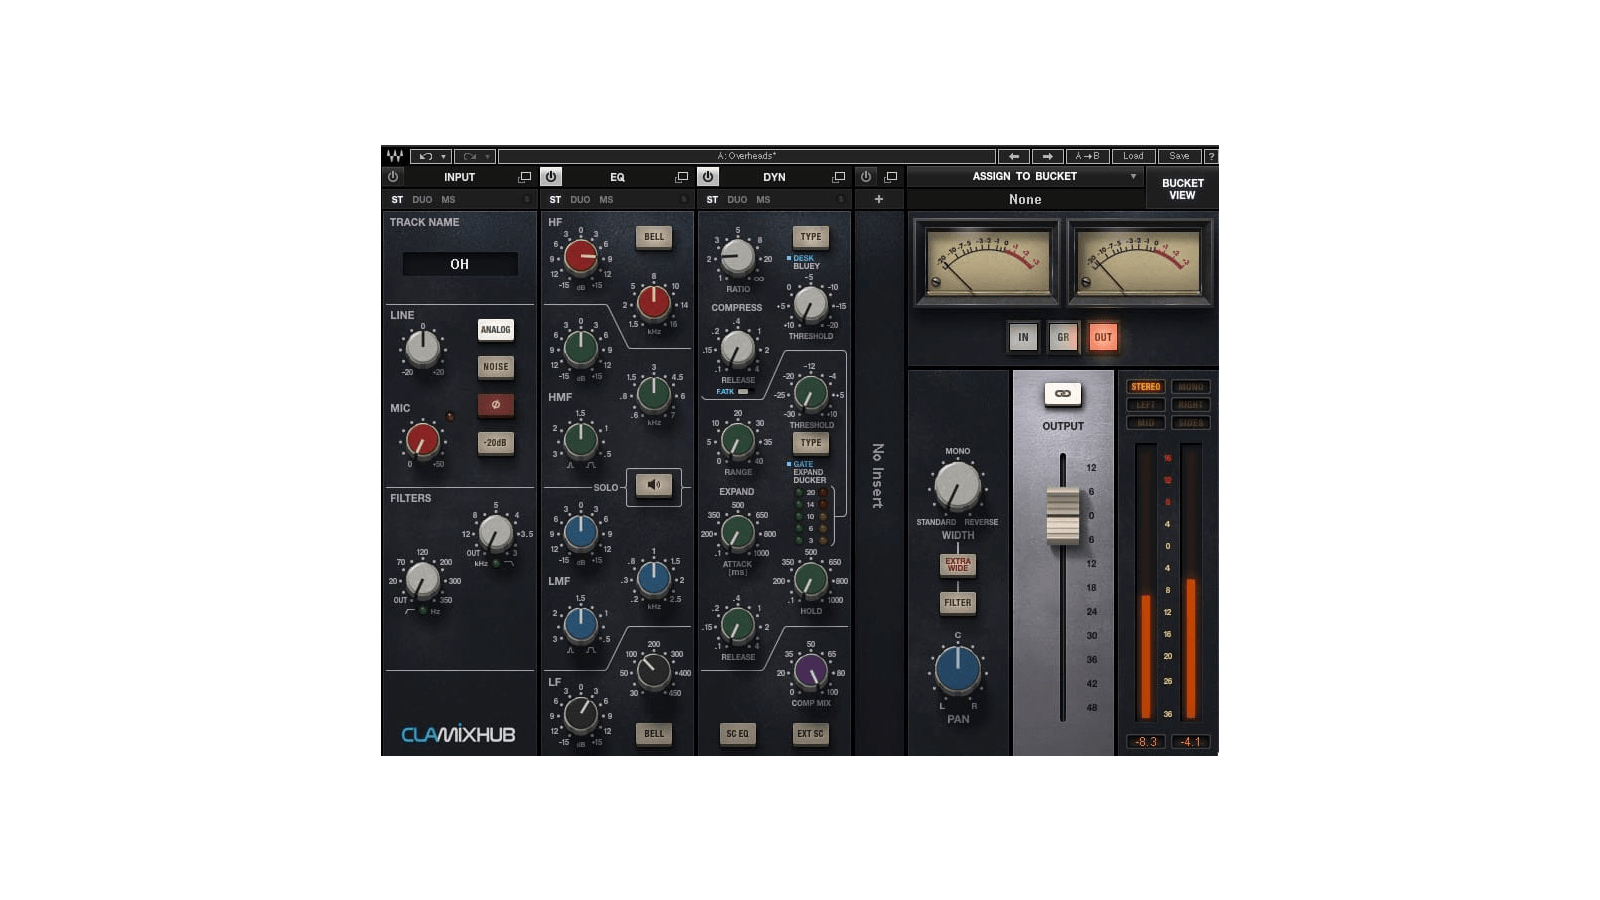Screen dimensions: 1600x900
Task: Click the width FILTER button
Action: pos(958,603)
